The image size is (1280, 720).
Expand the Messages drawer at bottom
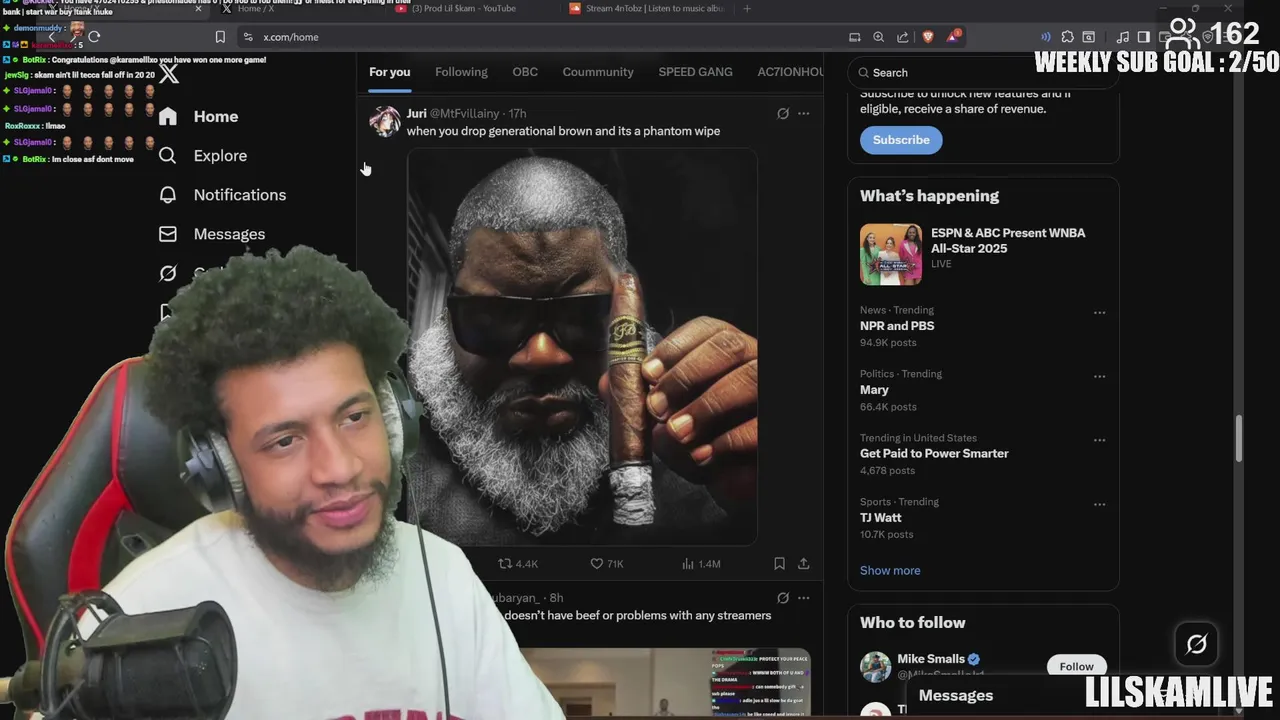pos(956,696)
